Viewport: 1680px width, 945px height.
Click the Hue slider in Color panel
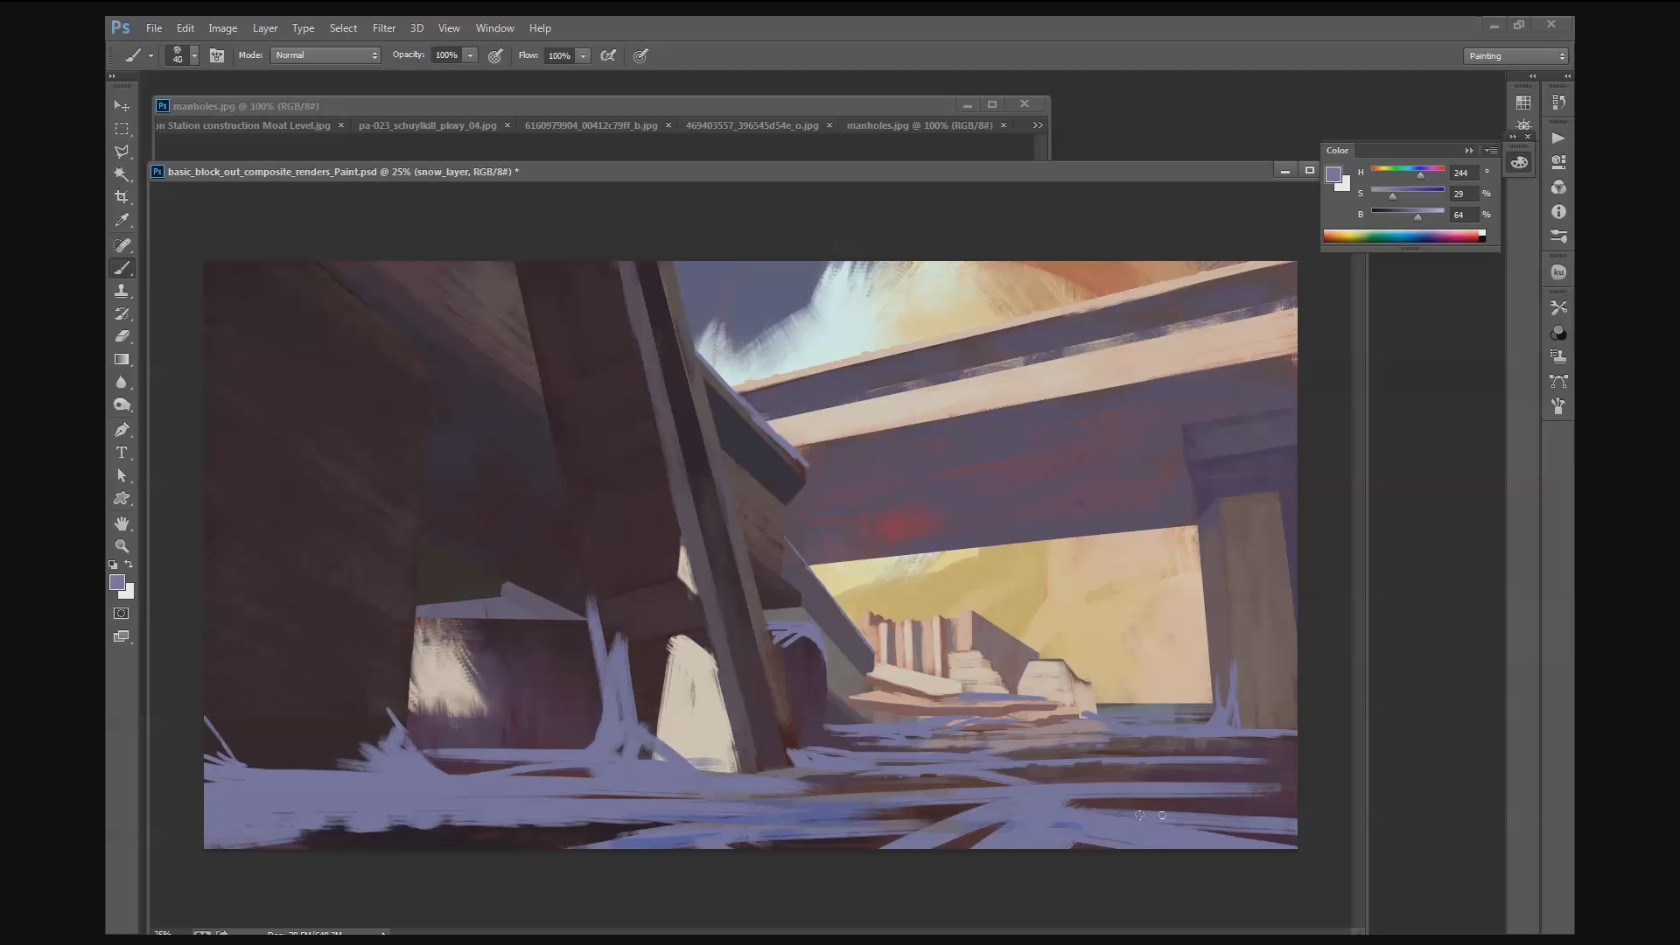[1407, 170]
